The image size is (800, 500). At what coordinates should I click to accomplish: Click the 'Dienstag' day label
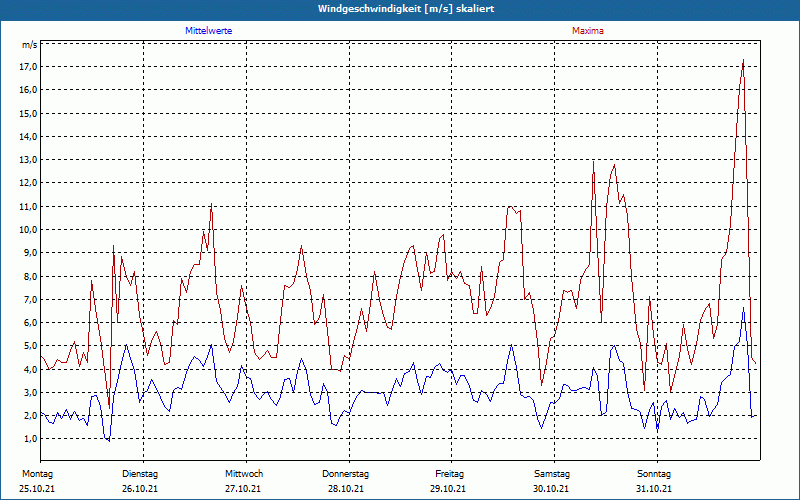140,474
